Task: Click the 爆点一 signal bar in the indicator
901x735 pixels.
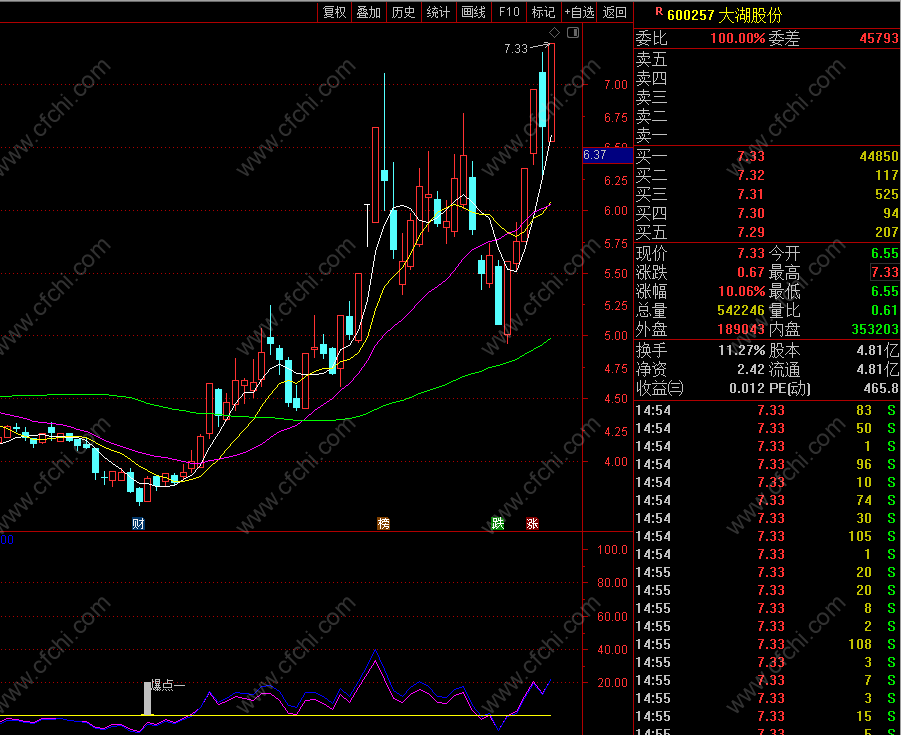Action: [148, 698]
